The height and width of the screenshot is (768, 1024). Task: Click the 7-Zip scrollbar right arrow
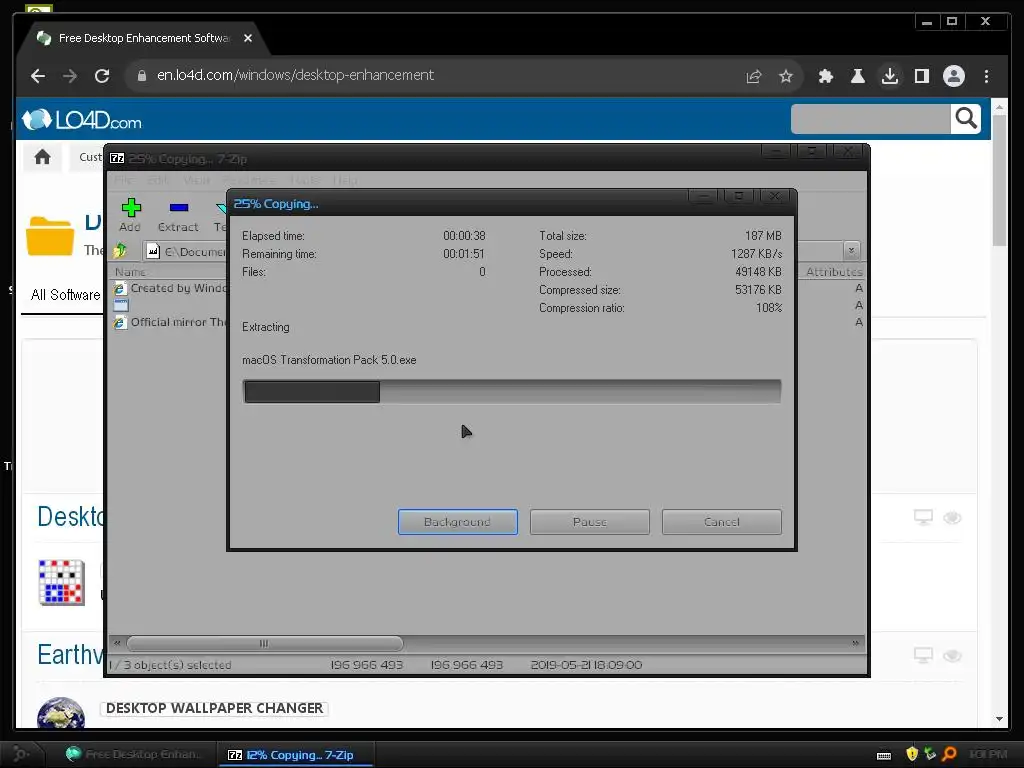856,643
